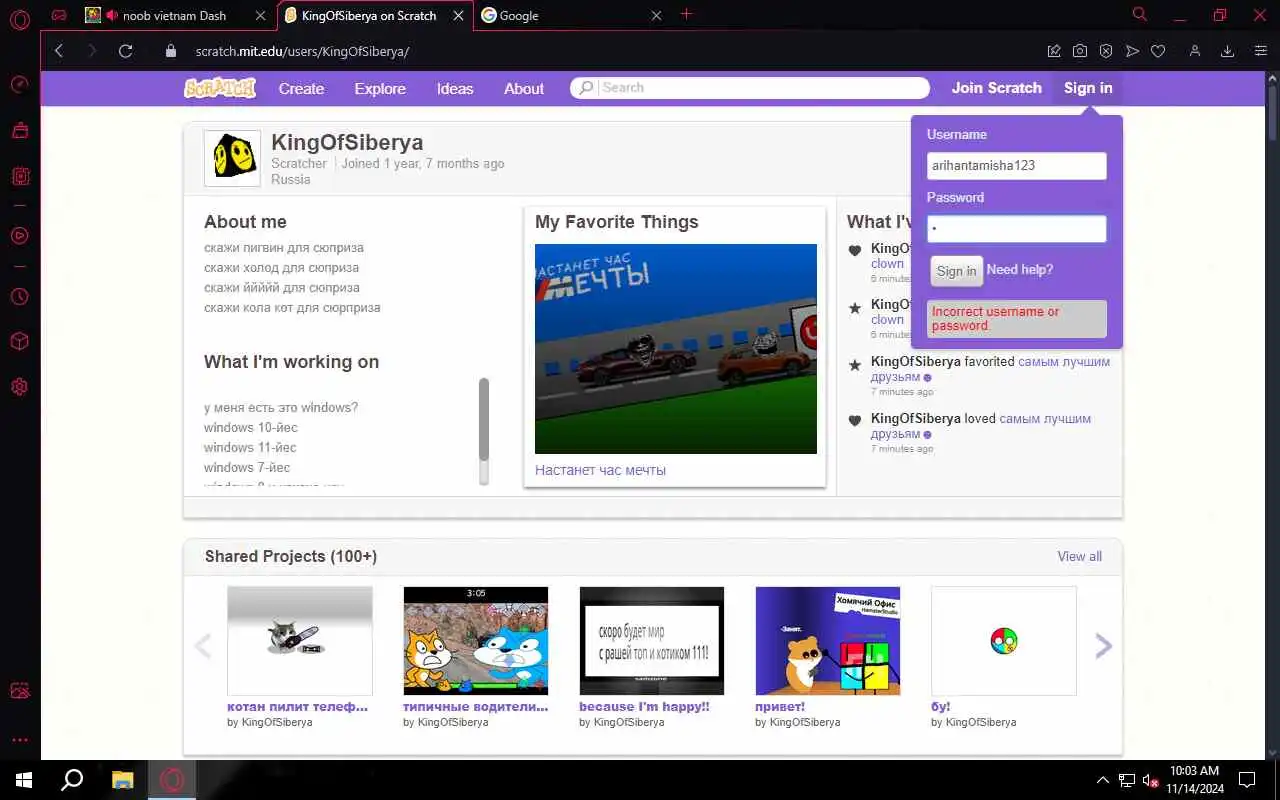The width and height of the screenshot is (1280, 800).
Task: Open the downloads arrow icon
Action: 1227,51
